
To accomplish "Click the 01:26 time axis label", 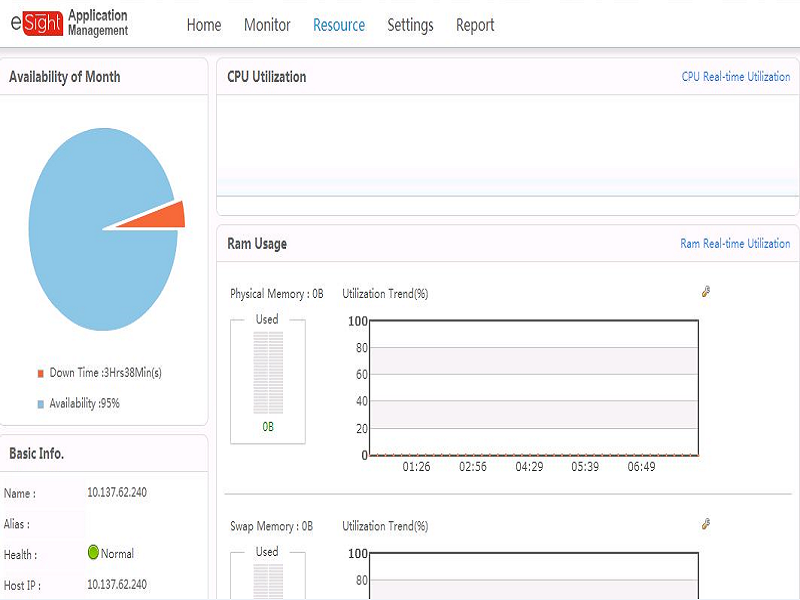I will (416, 467).
